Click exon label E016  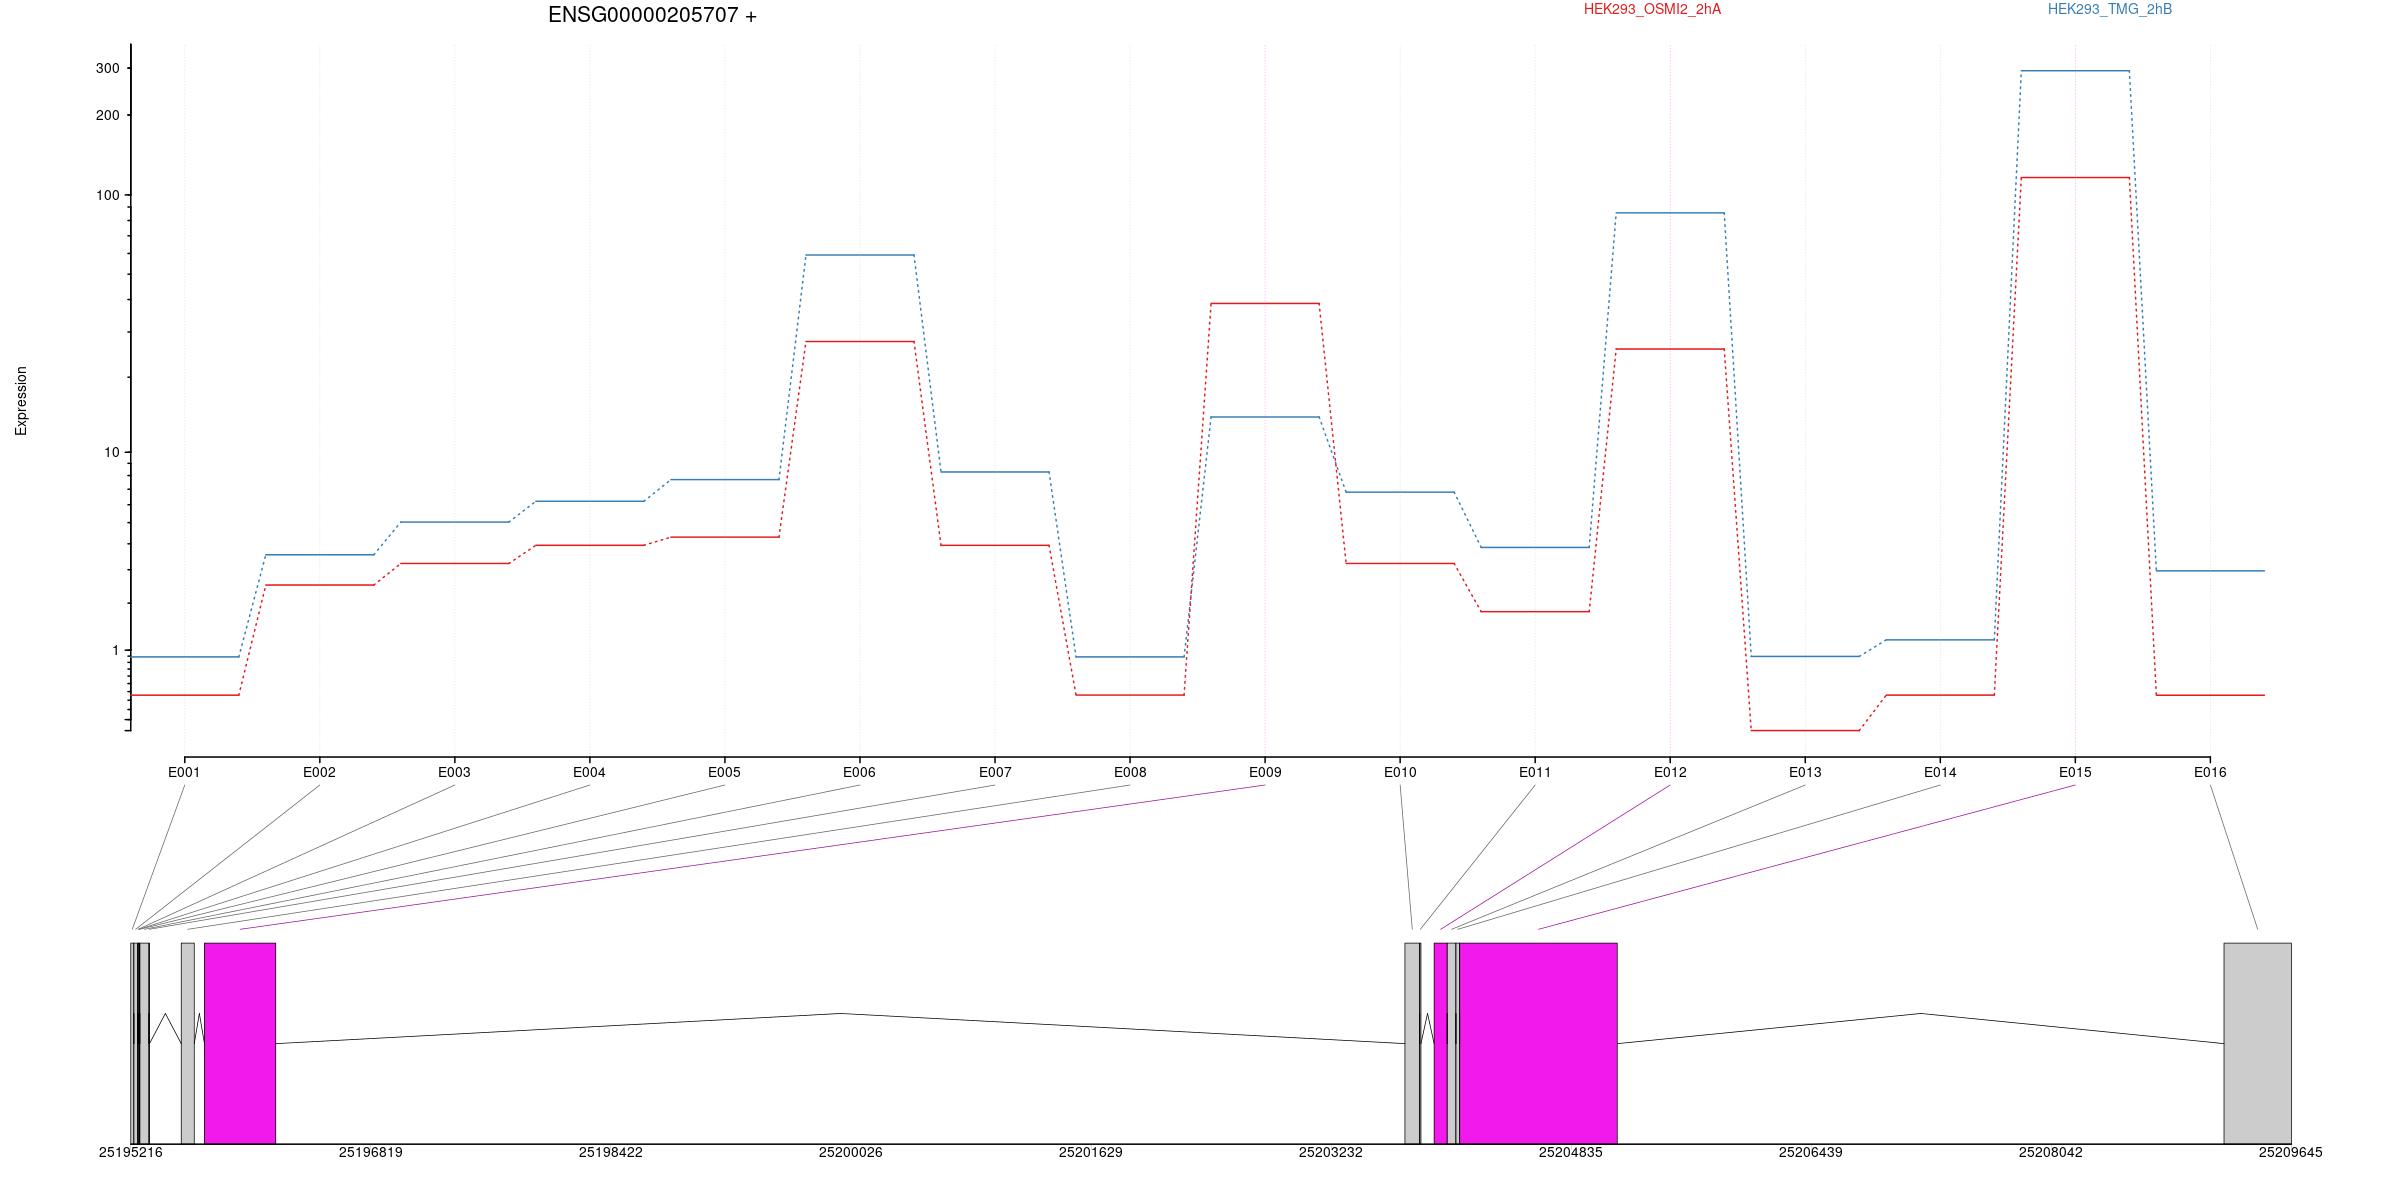[x=2210, y=773]
